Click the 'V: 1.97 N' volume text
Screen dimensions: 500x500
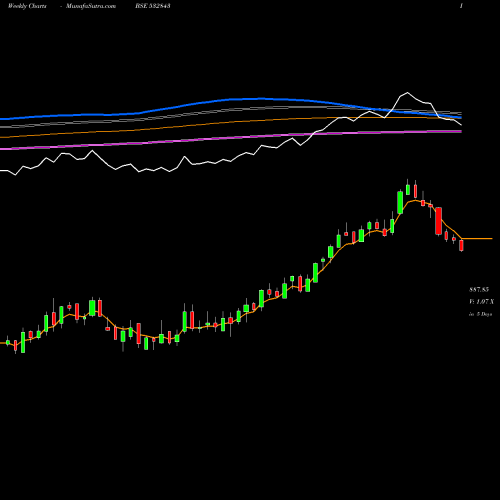click(482, 302)
